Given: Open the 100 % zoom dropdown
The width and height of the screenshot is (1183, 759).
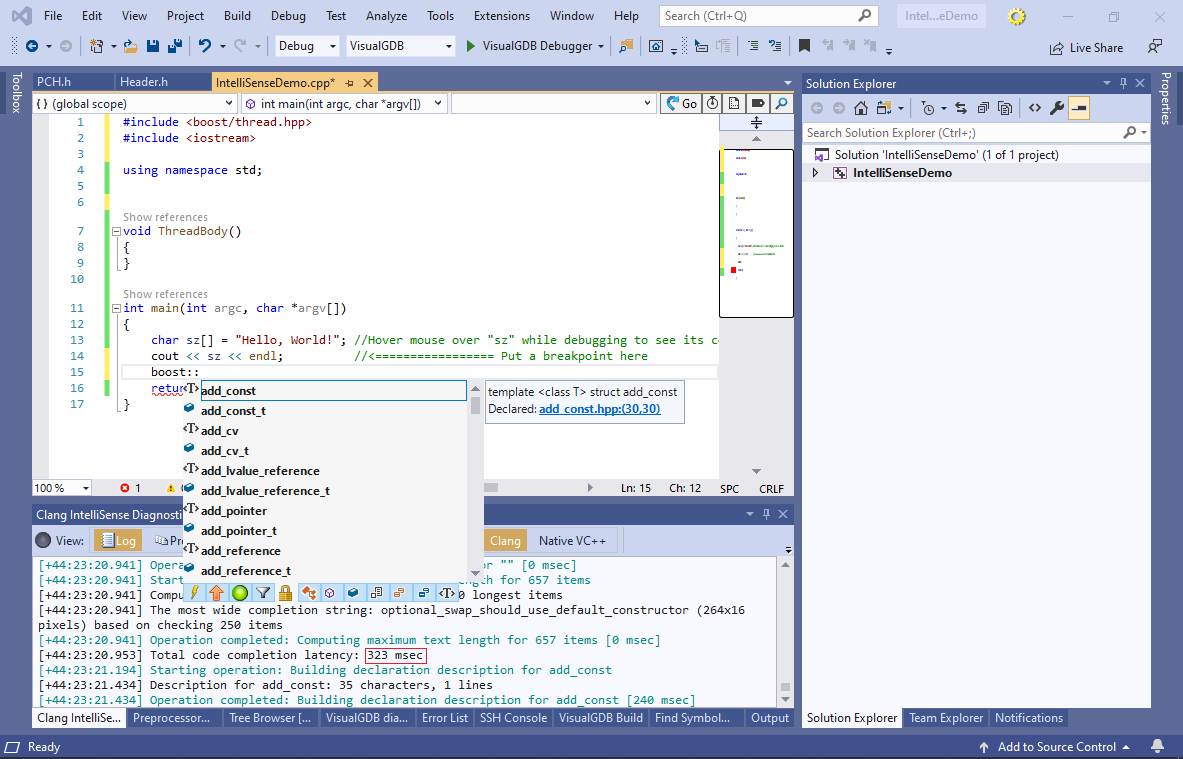Looking at the screenshot, I should click(x=62, y=488).
